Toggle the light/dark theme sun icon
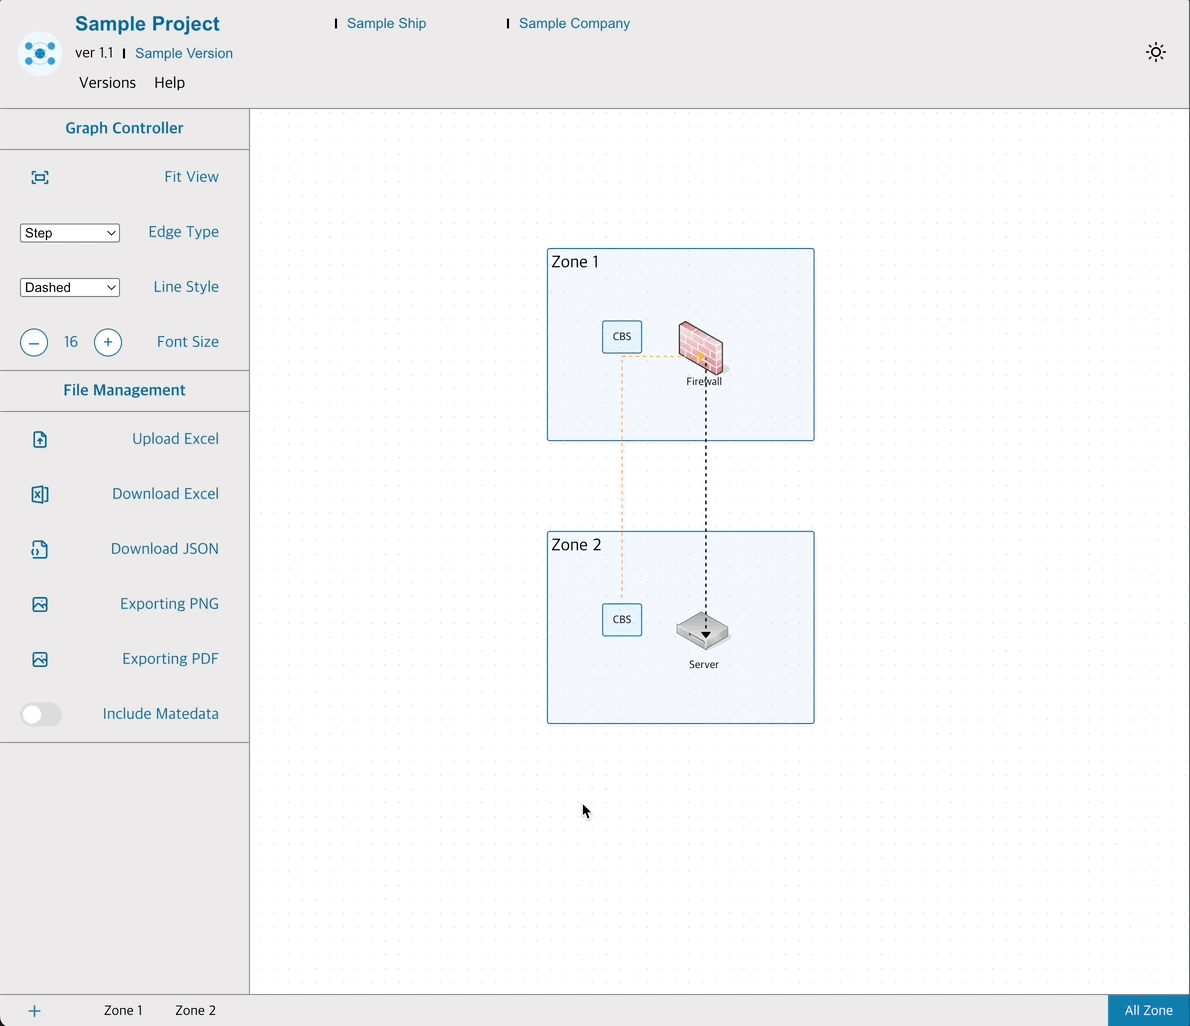 pos(1156,53)
